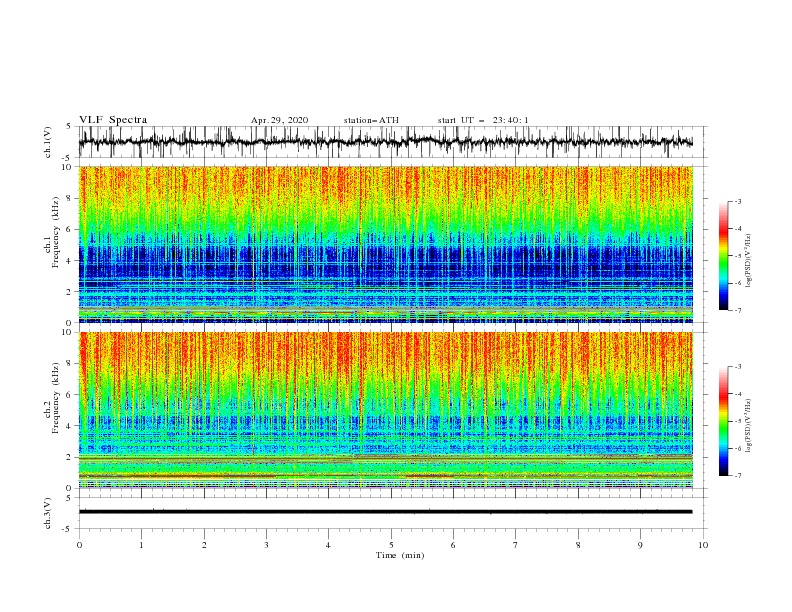Click the "10" kHz tick of ch.2 spectrogram
This screenshot has width=792, height=612.
pos(68,332)
